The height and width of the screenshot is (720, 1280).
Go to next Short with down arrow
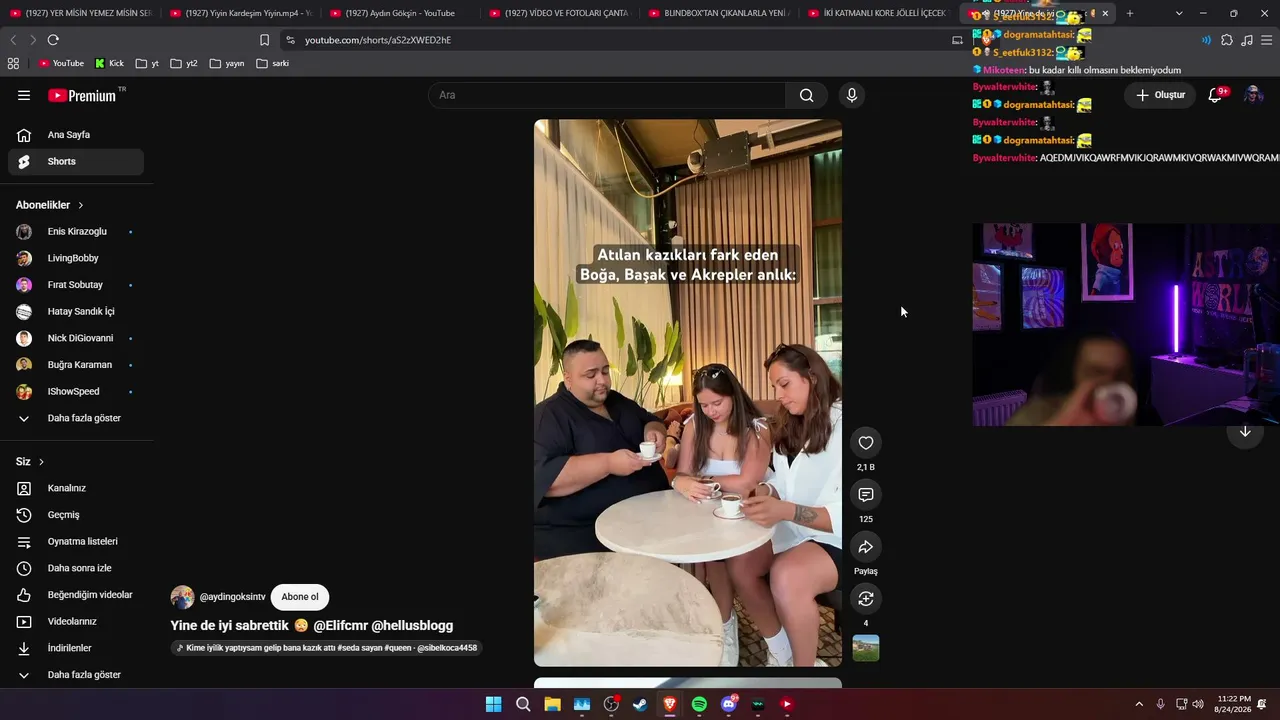coord(1245,432)
